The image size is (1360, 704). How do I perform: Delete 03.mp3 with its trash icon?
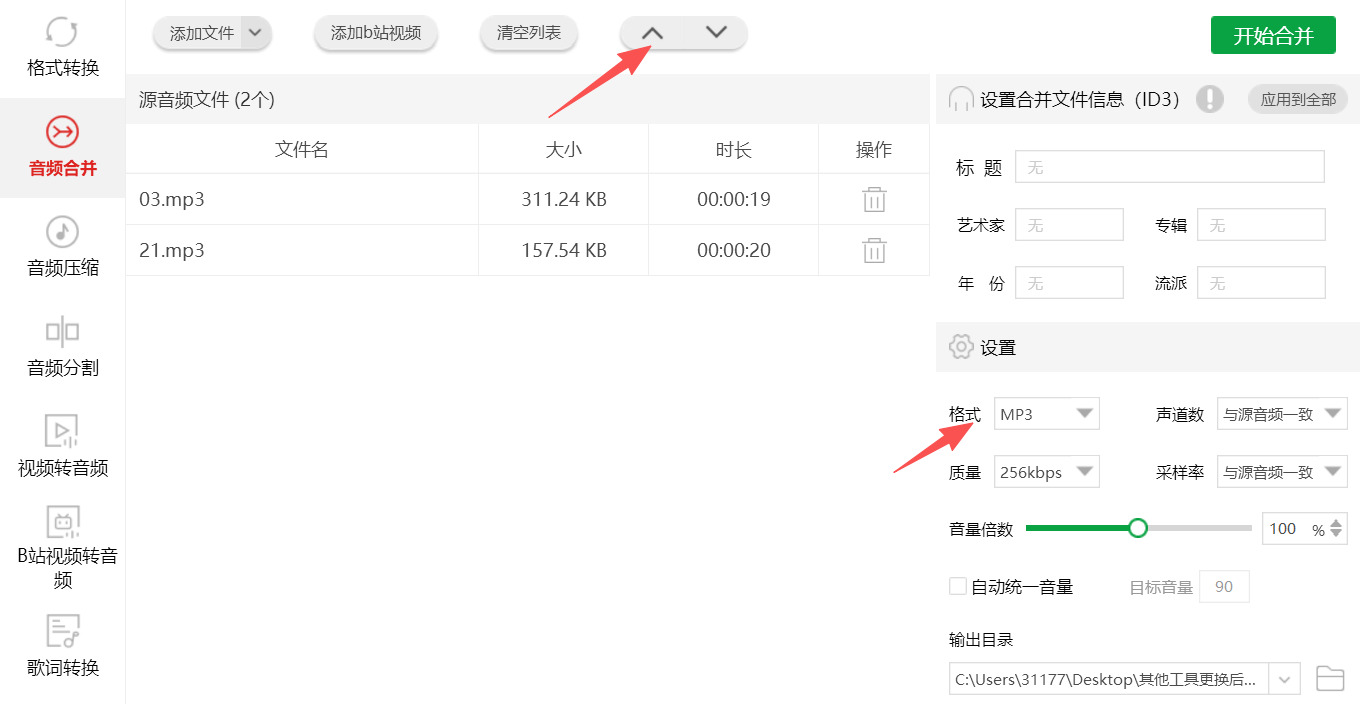pos(874,199)
